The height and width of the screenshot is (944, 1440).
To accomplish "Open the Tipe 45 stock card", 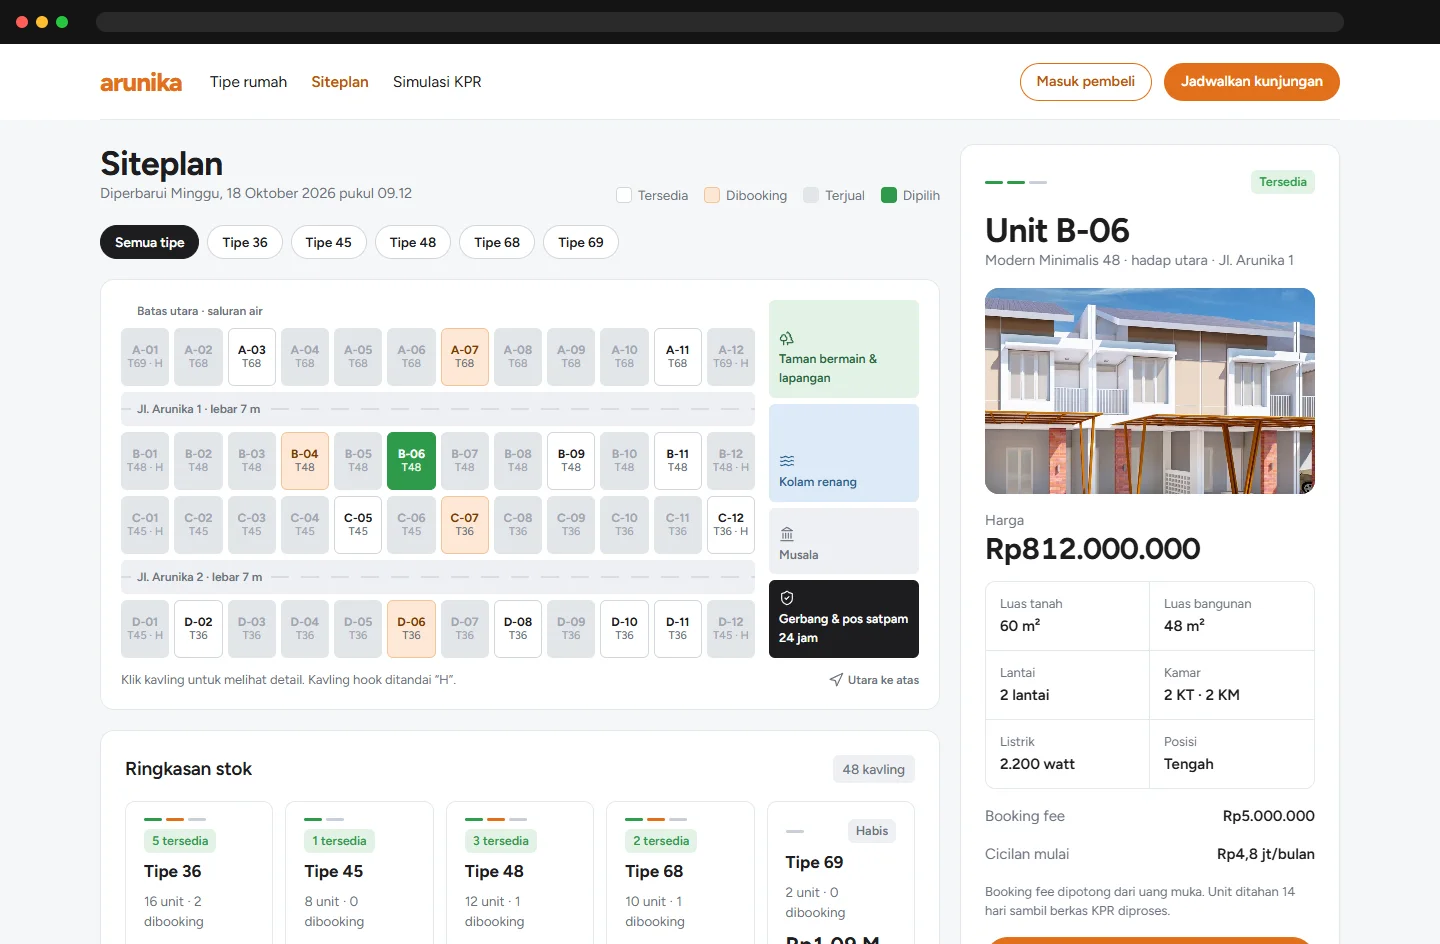I will click(359, 872).
